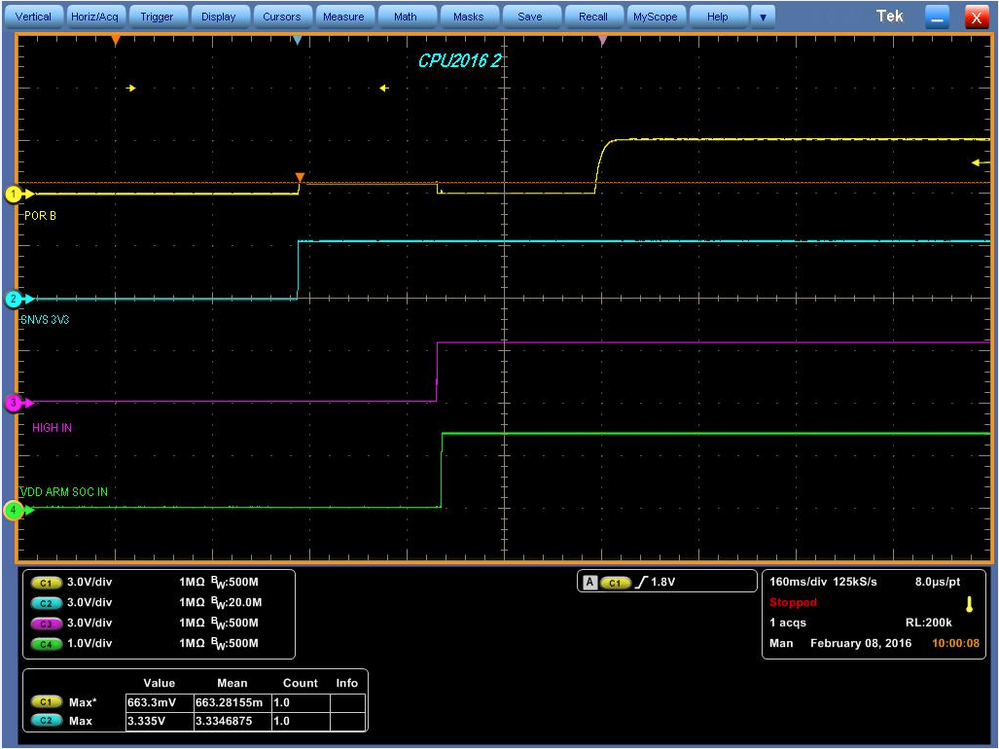Click the C3 badge in channel settings

point(46,623)
